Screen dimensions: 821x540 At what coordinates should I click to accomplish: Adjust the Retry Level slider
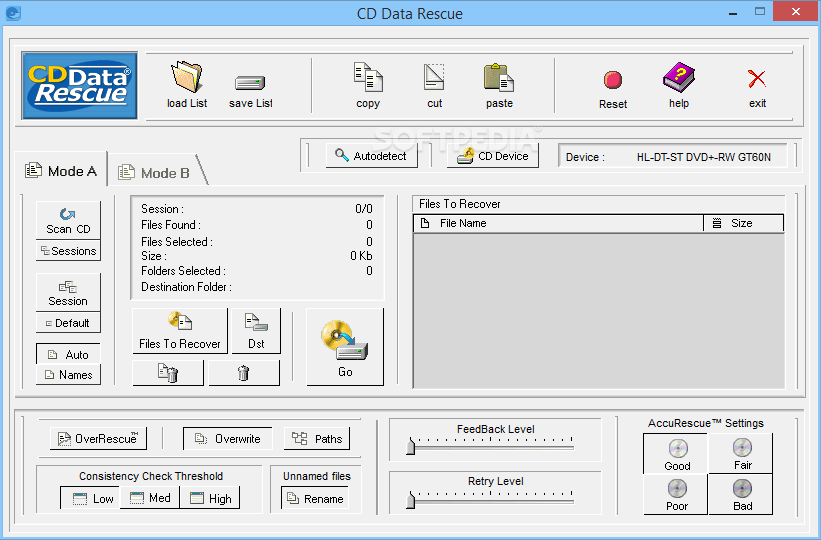click(411, 500)
